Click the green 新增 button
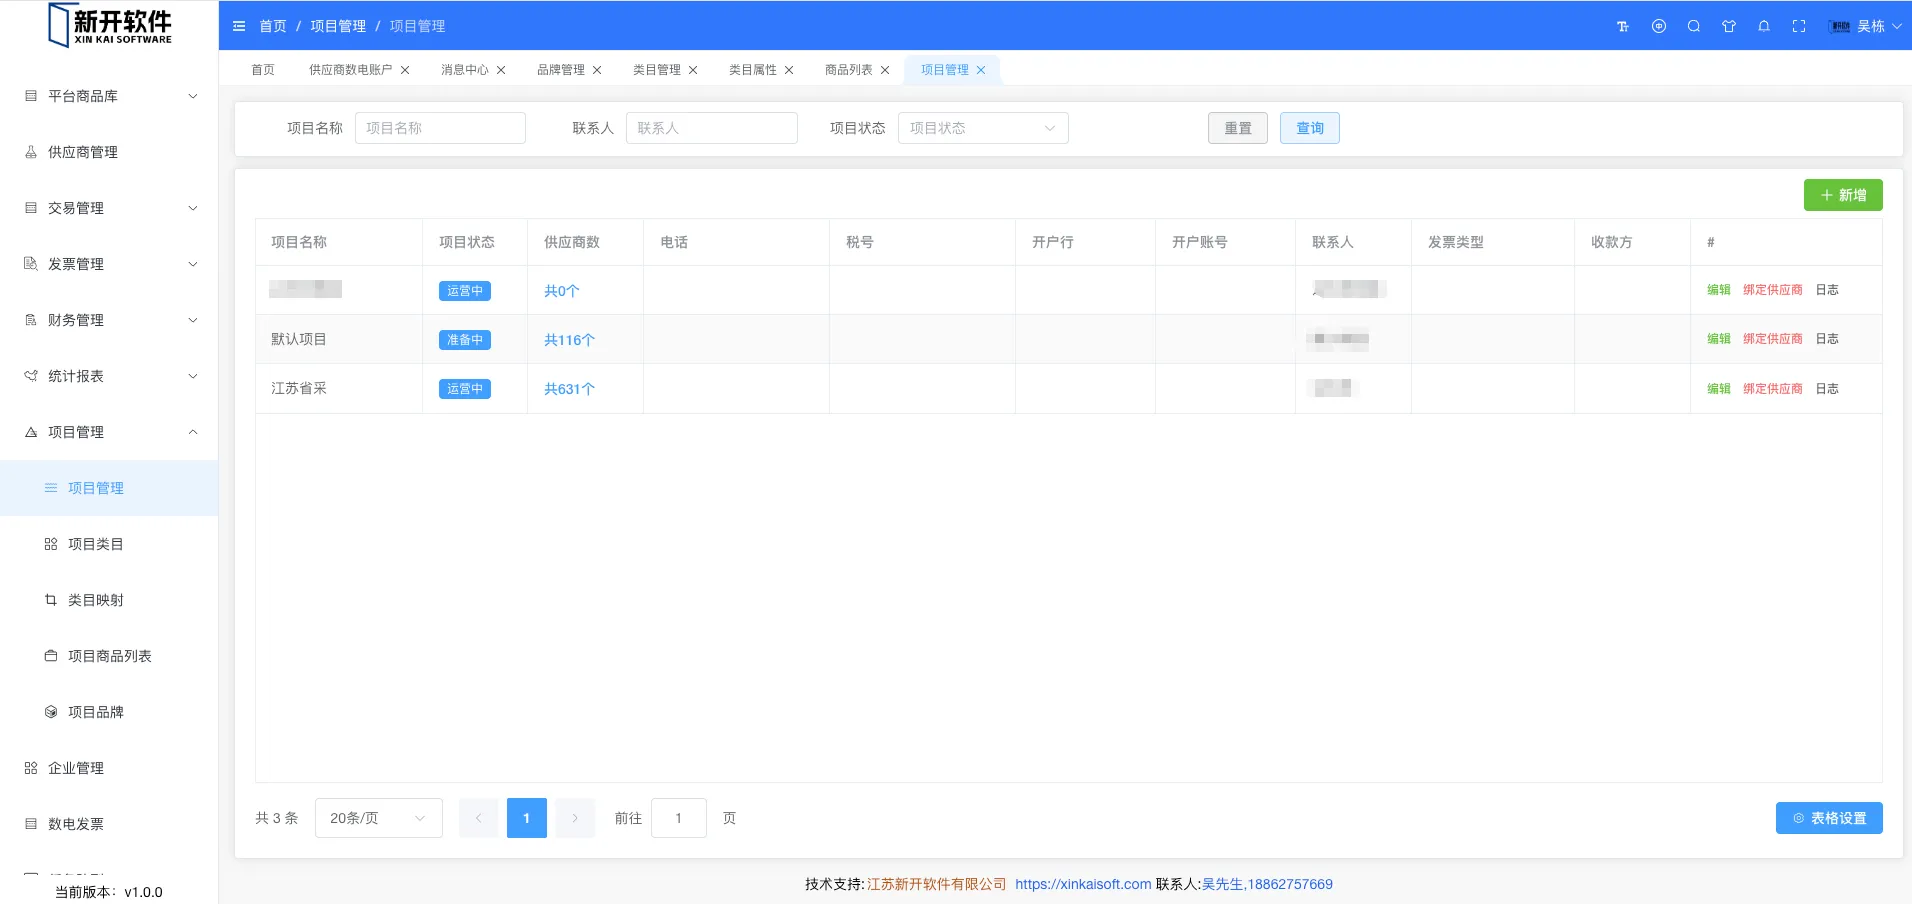Image resolution: width=1912 pixels, height=904 pixels. point(1842,195)
